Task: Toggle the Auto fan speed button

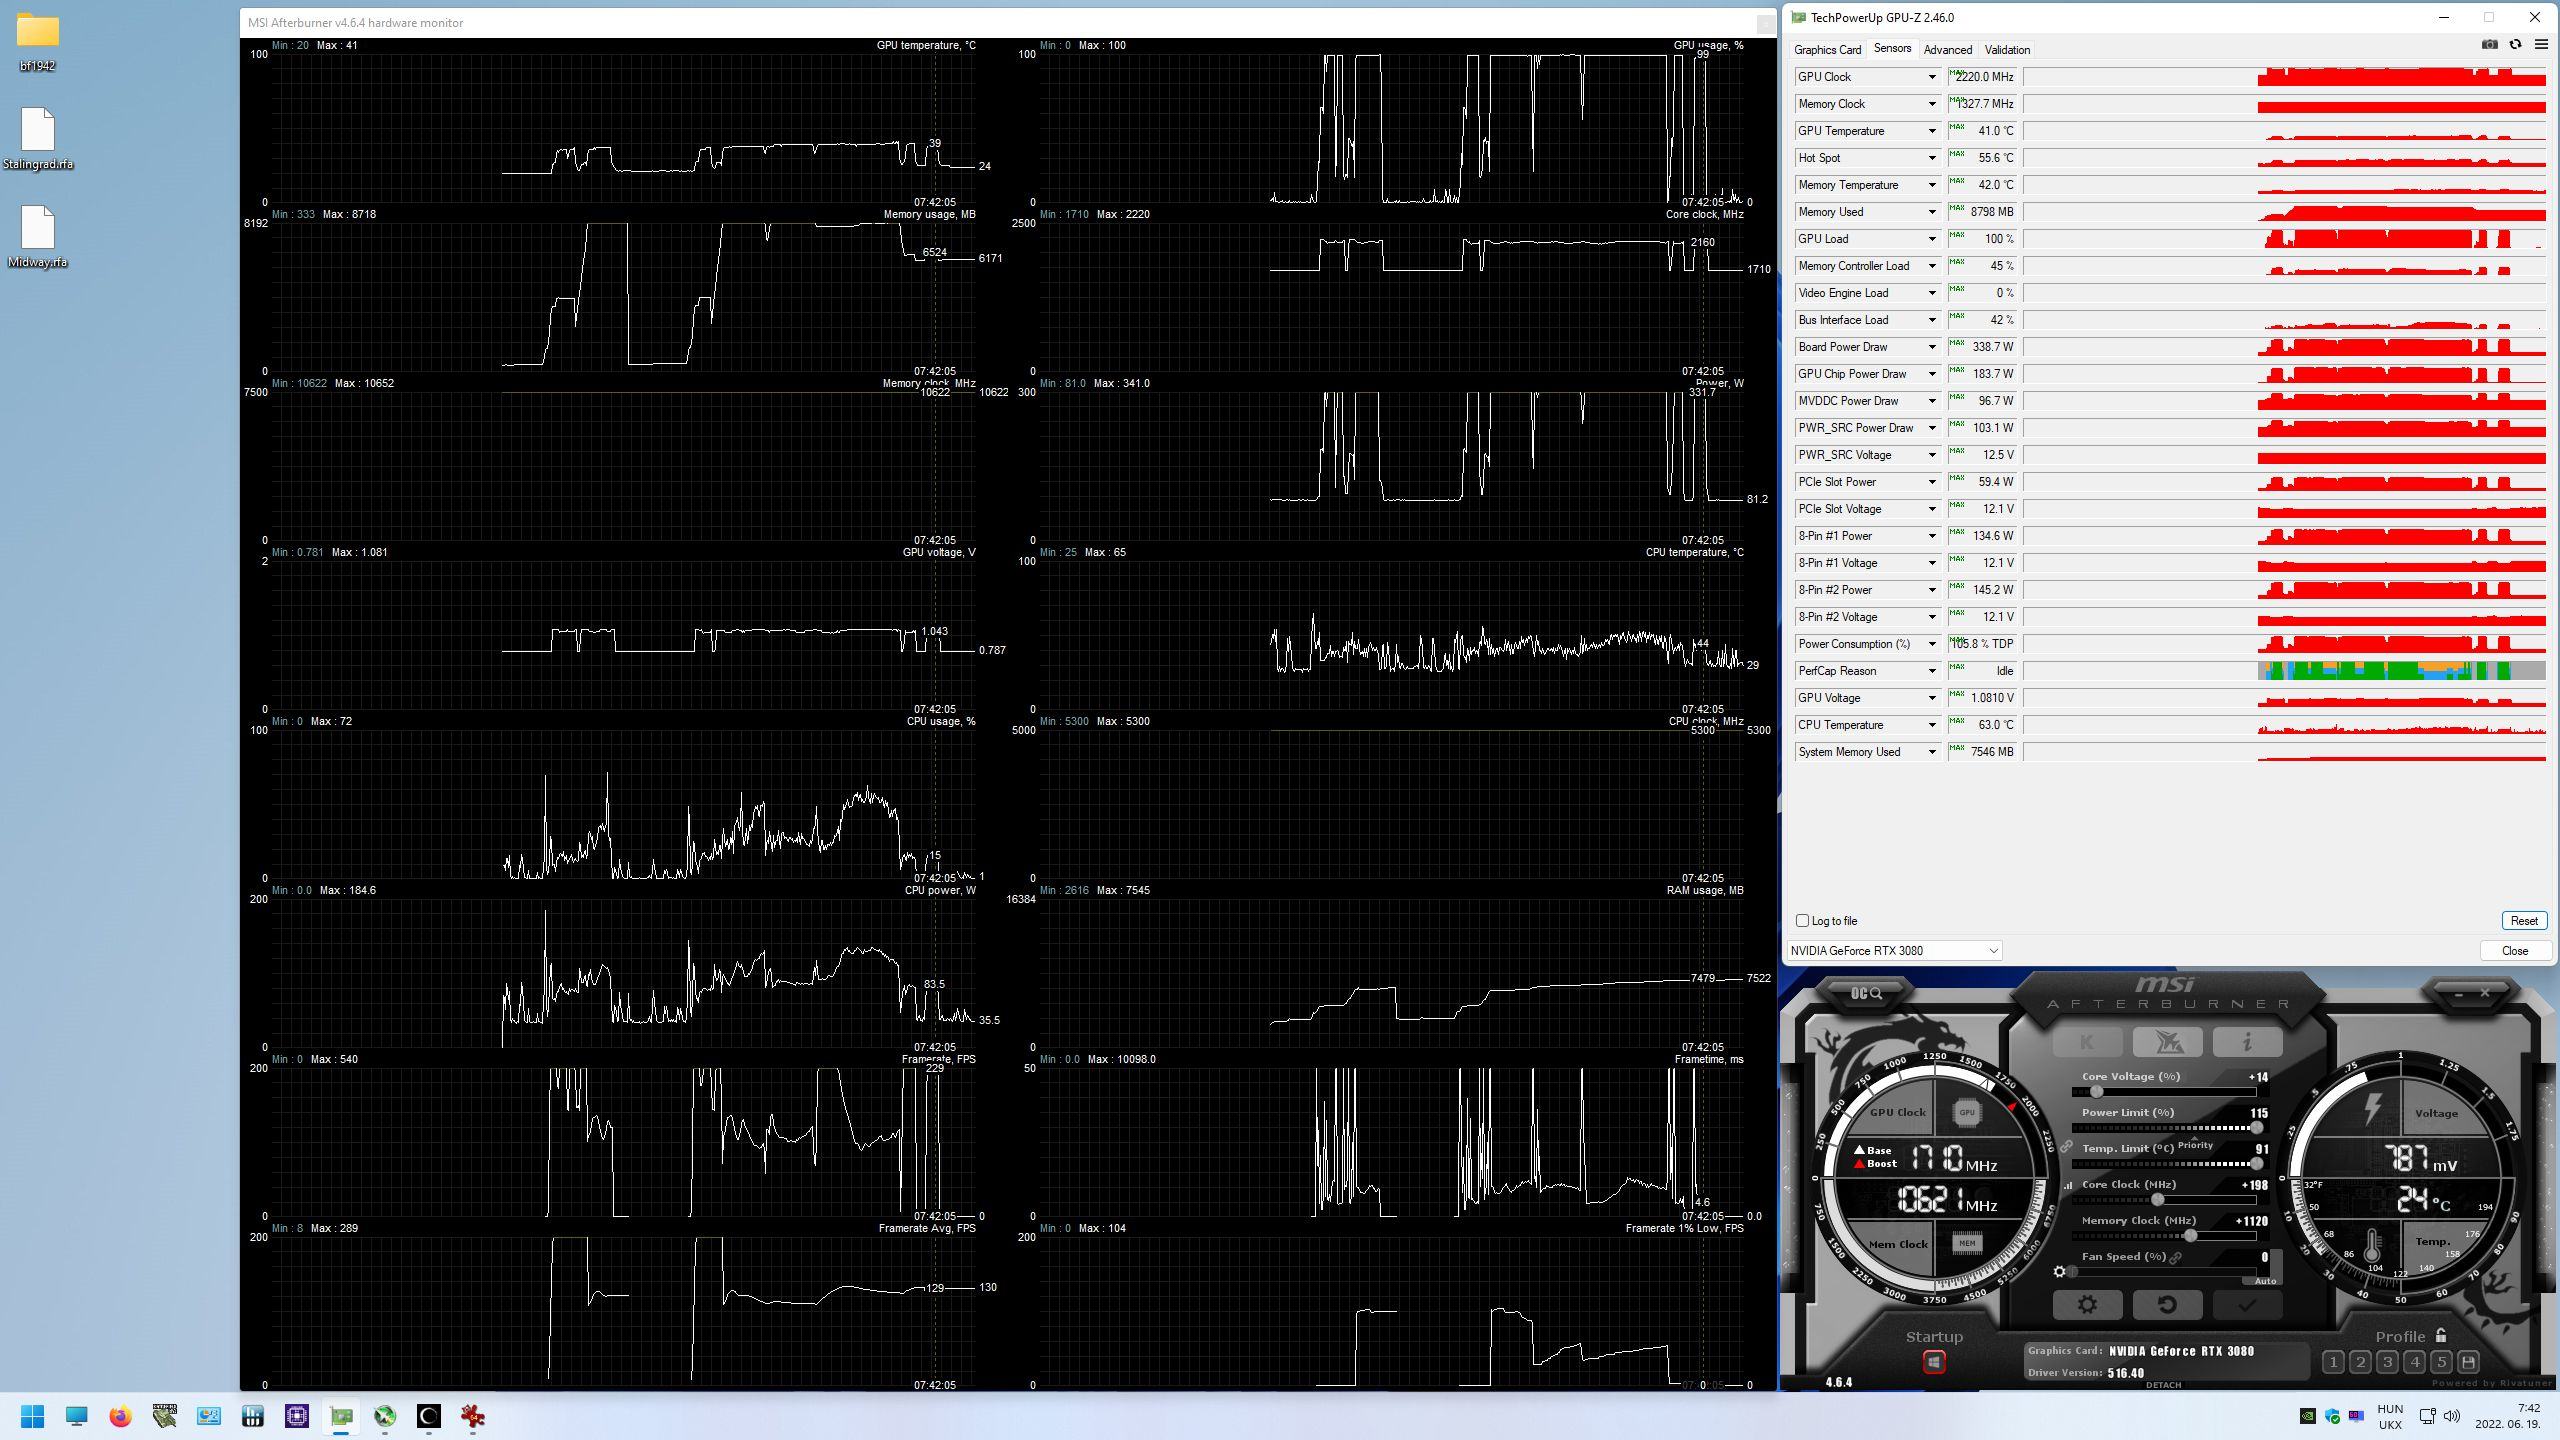Action: 2265,1280
